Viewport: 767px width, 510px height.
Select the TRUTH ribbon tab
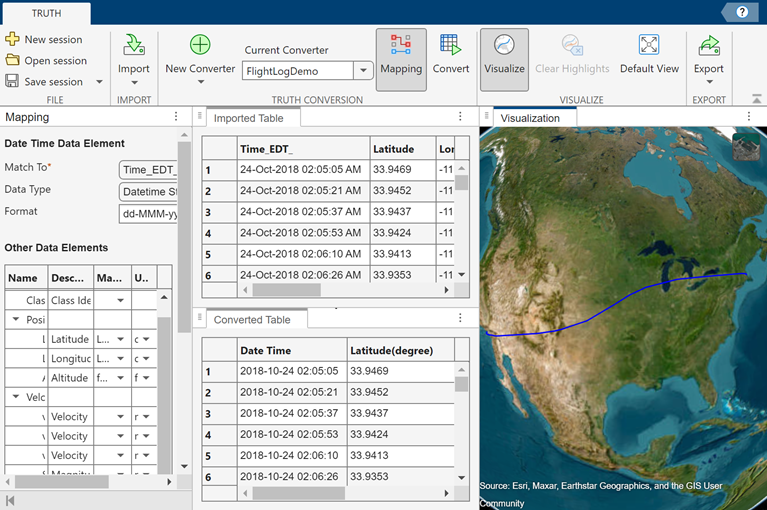pos(45,13)
